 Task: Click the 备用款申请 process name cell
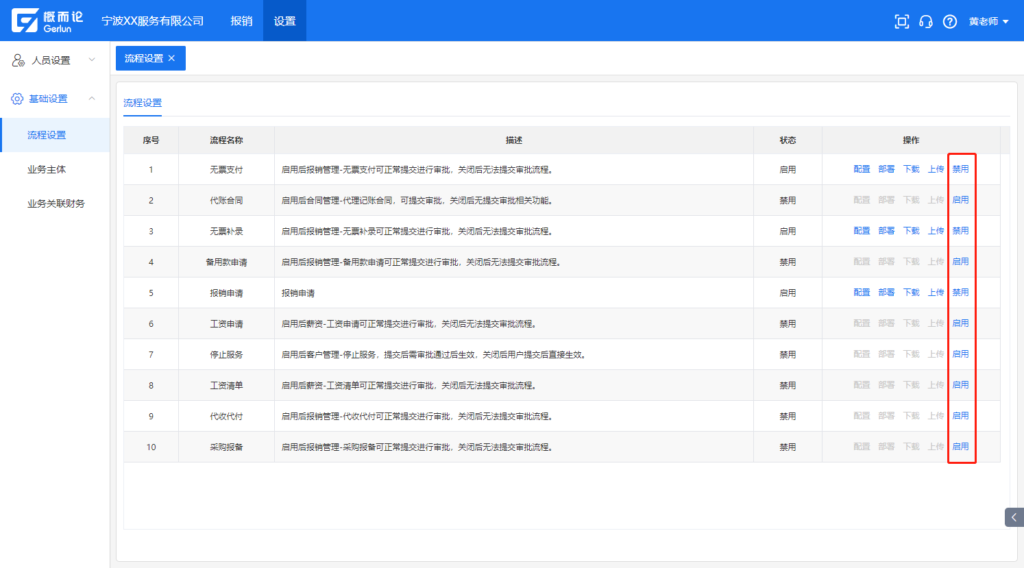click(226, 262)
